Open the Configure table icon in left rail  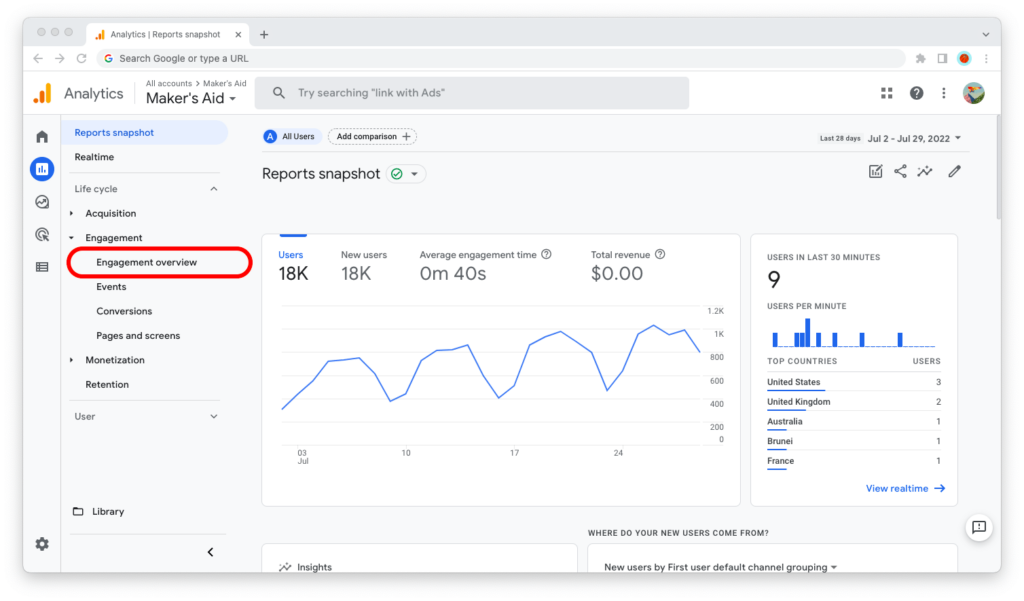tap(42, 267)
